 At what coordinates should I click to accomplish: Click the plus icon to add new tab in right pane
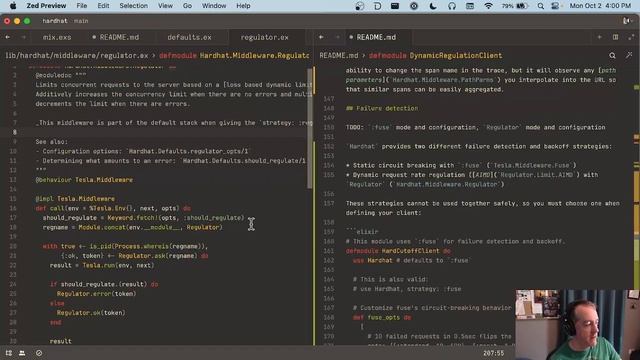pos(600,37)
